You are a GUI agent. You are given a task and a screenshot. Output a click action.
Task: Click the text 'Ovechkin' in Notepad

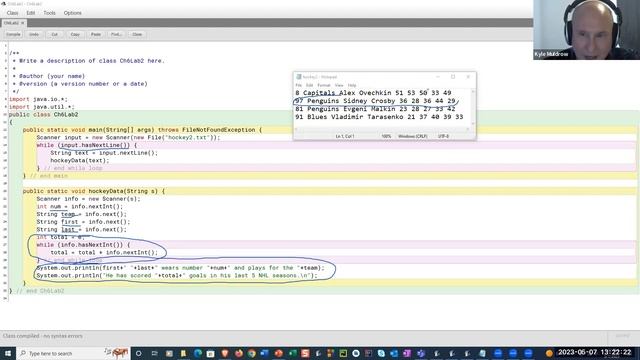(x=375, y=93)
